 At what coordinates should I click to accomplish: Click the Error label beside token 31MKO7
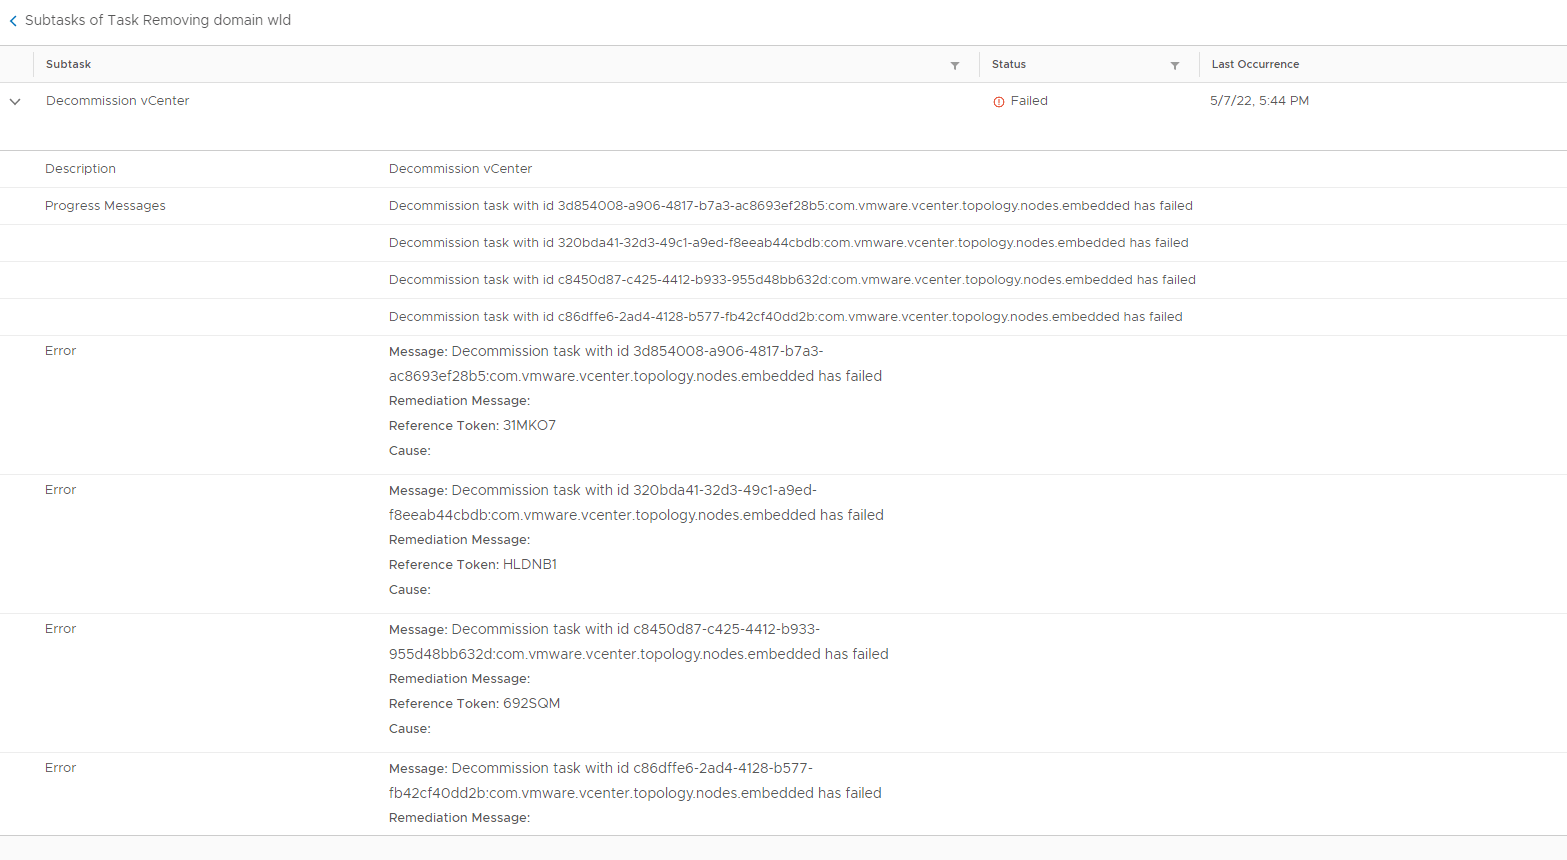click(60, 351)
